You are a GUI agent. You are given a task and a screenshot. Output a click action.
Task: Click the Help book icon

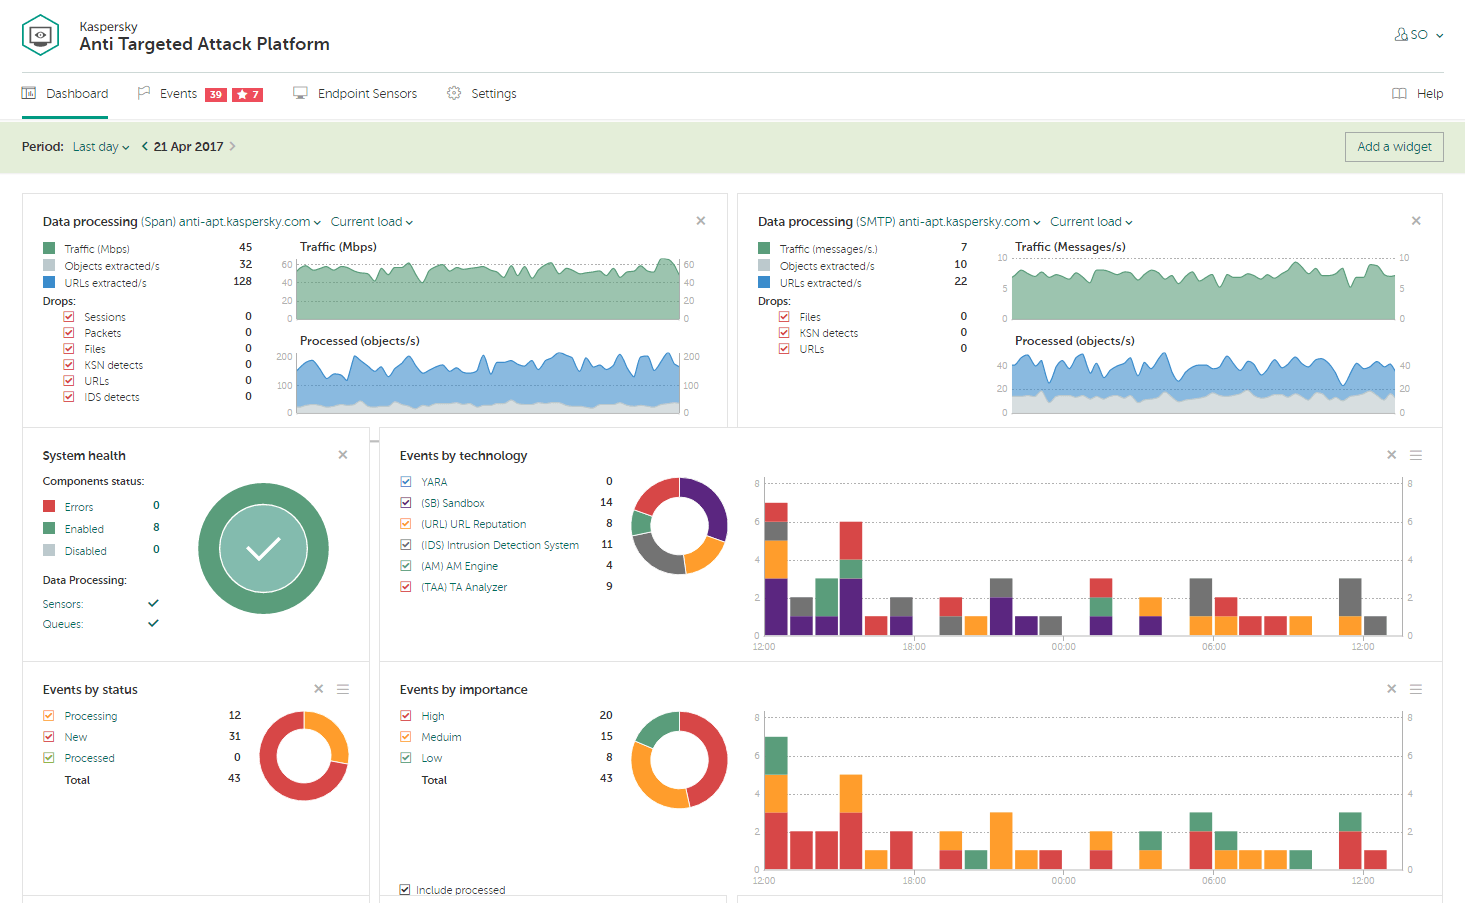click(x=1399, y=93)
